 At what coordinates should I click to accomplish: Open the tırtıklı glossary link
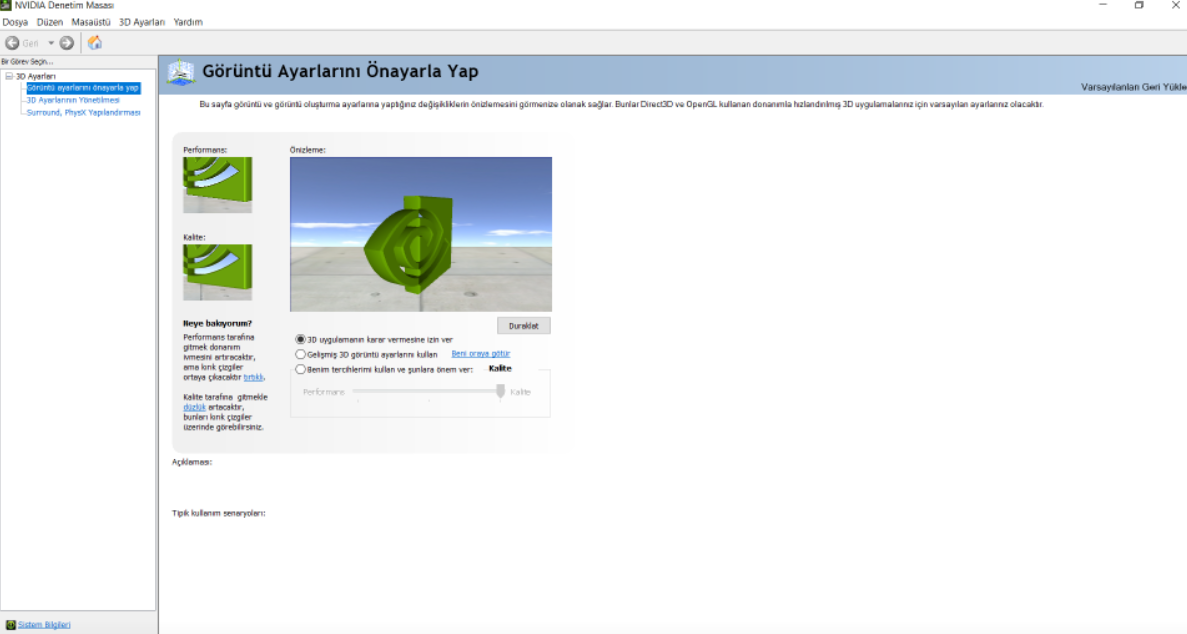click(x=254, y=377)
